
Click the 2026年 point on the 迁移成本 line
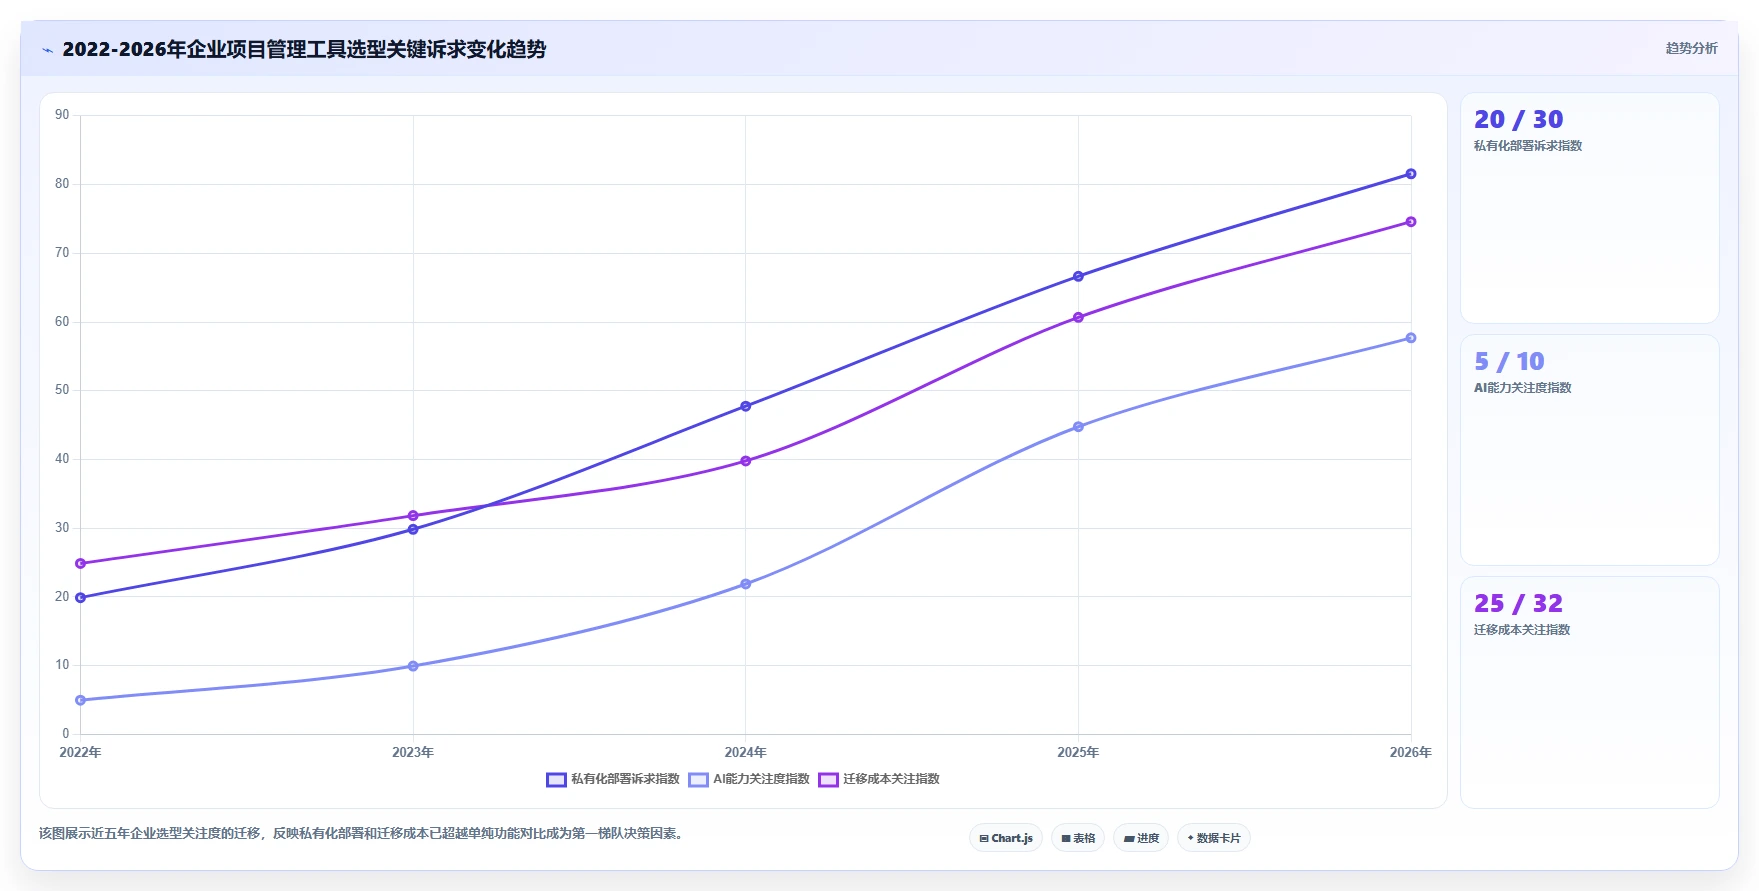(x=1411, y=222)
